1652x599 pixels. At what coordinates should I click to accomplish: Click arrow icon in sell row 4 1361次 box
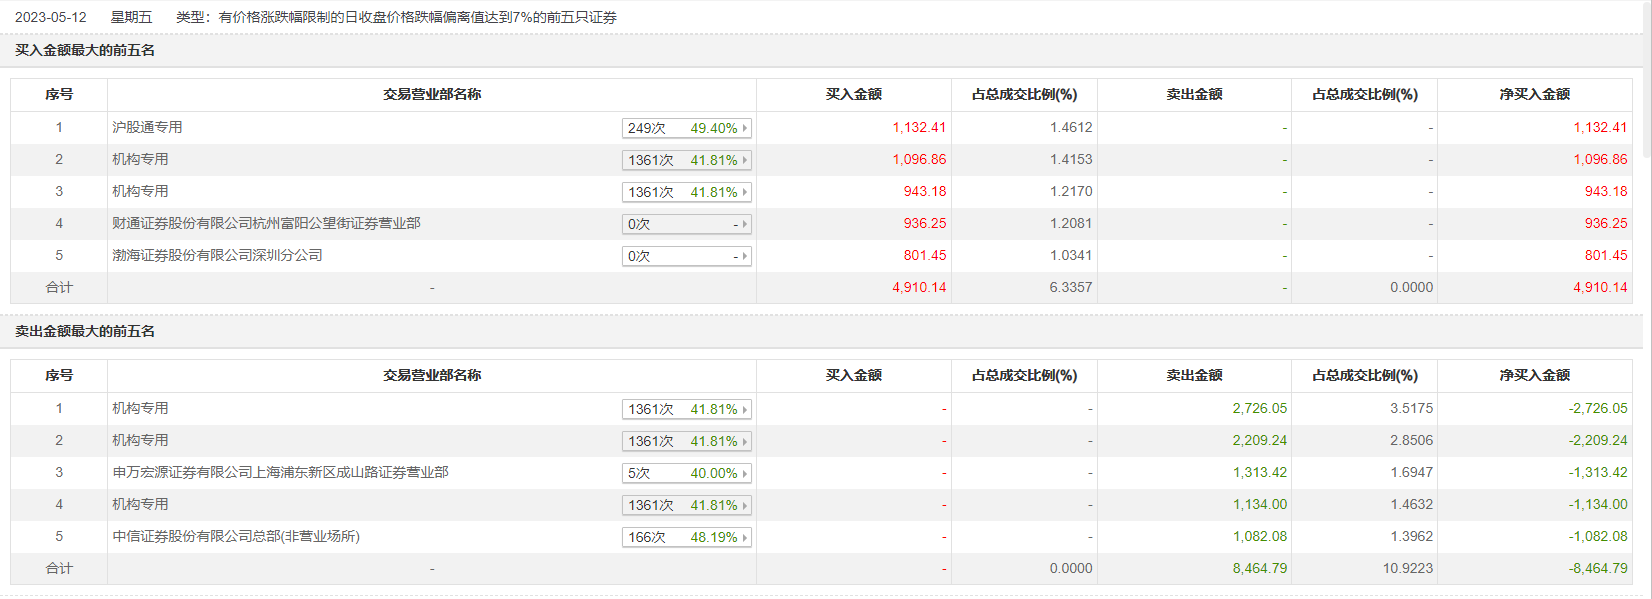(745, 505)
